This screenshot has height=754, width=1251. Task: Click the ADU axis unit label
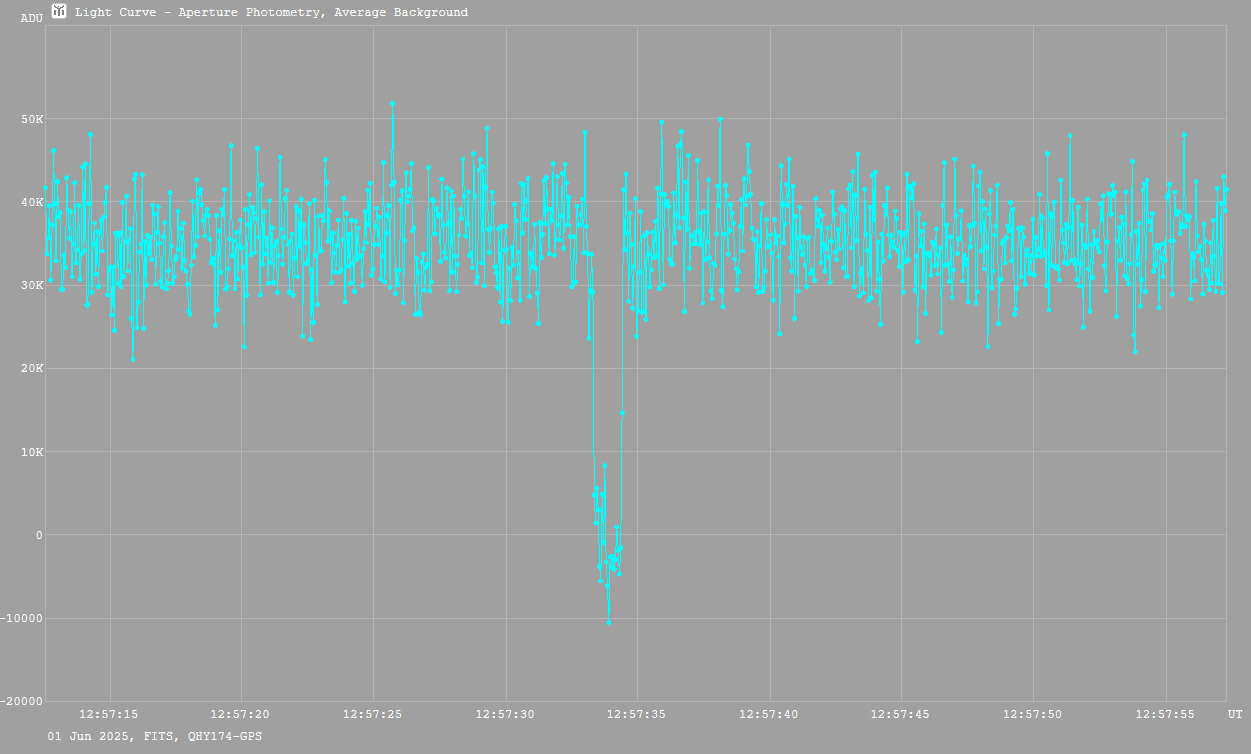click(32, 18)
